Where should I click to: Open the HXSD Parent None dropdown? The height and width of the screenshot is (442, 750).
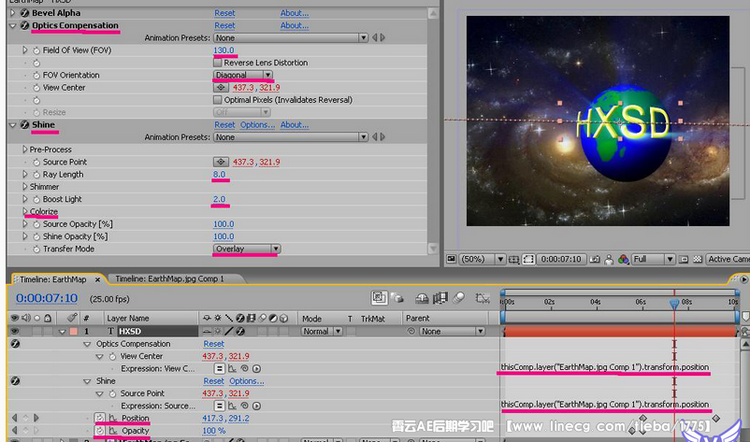coord(452,331)
